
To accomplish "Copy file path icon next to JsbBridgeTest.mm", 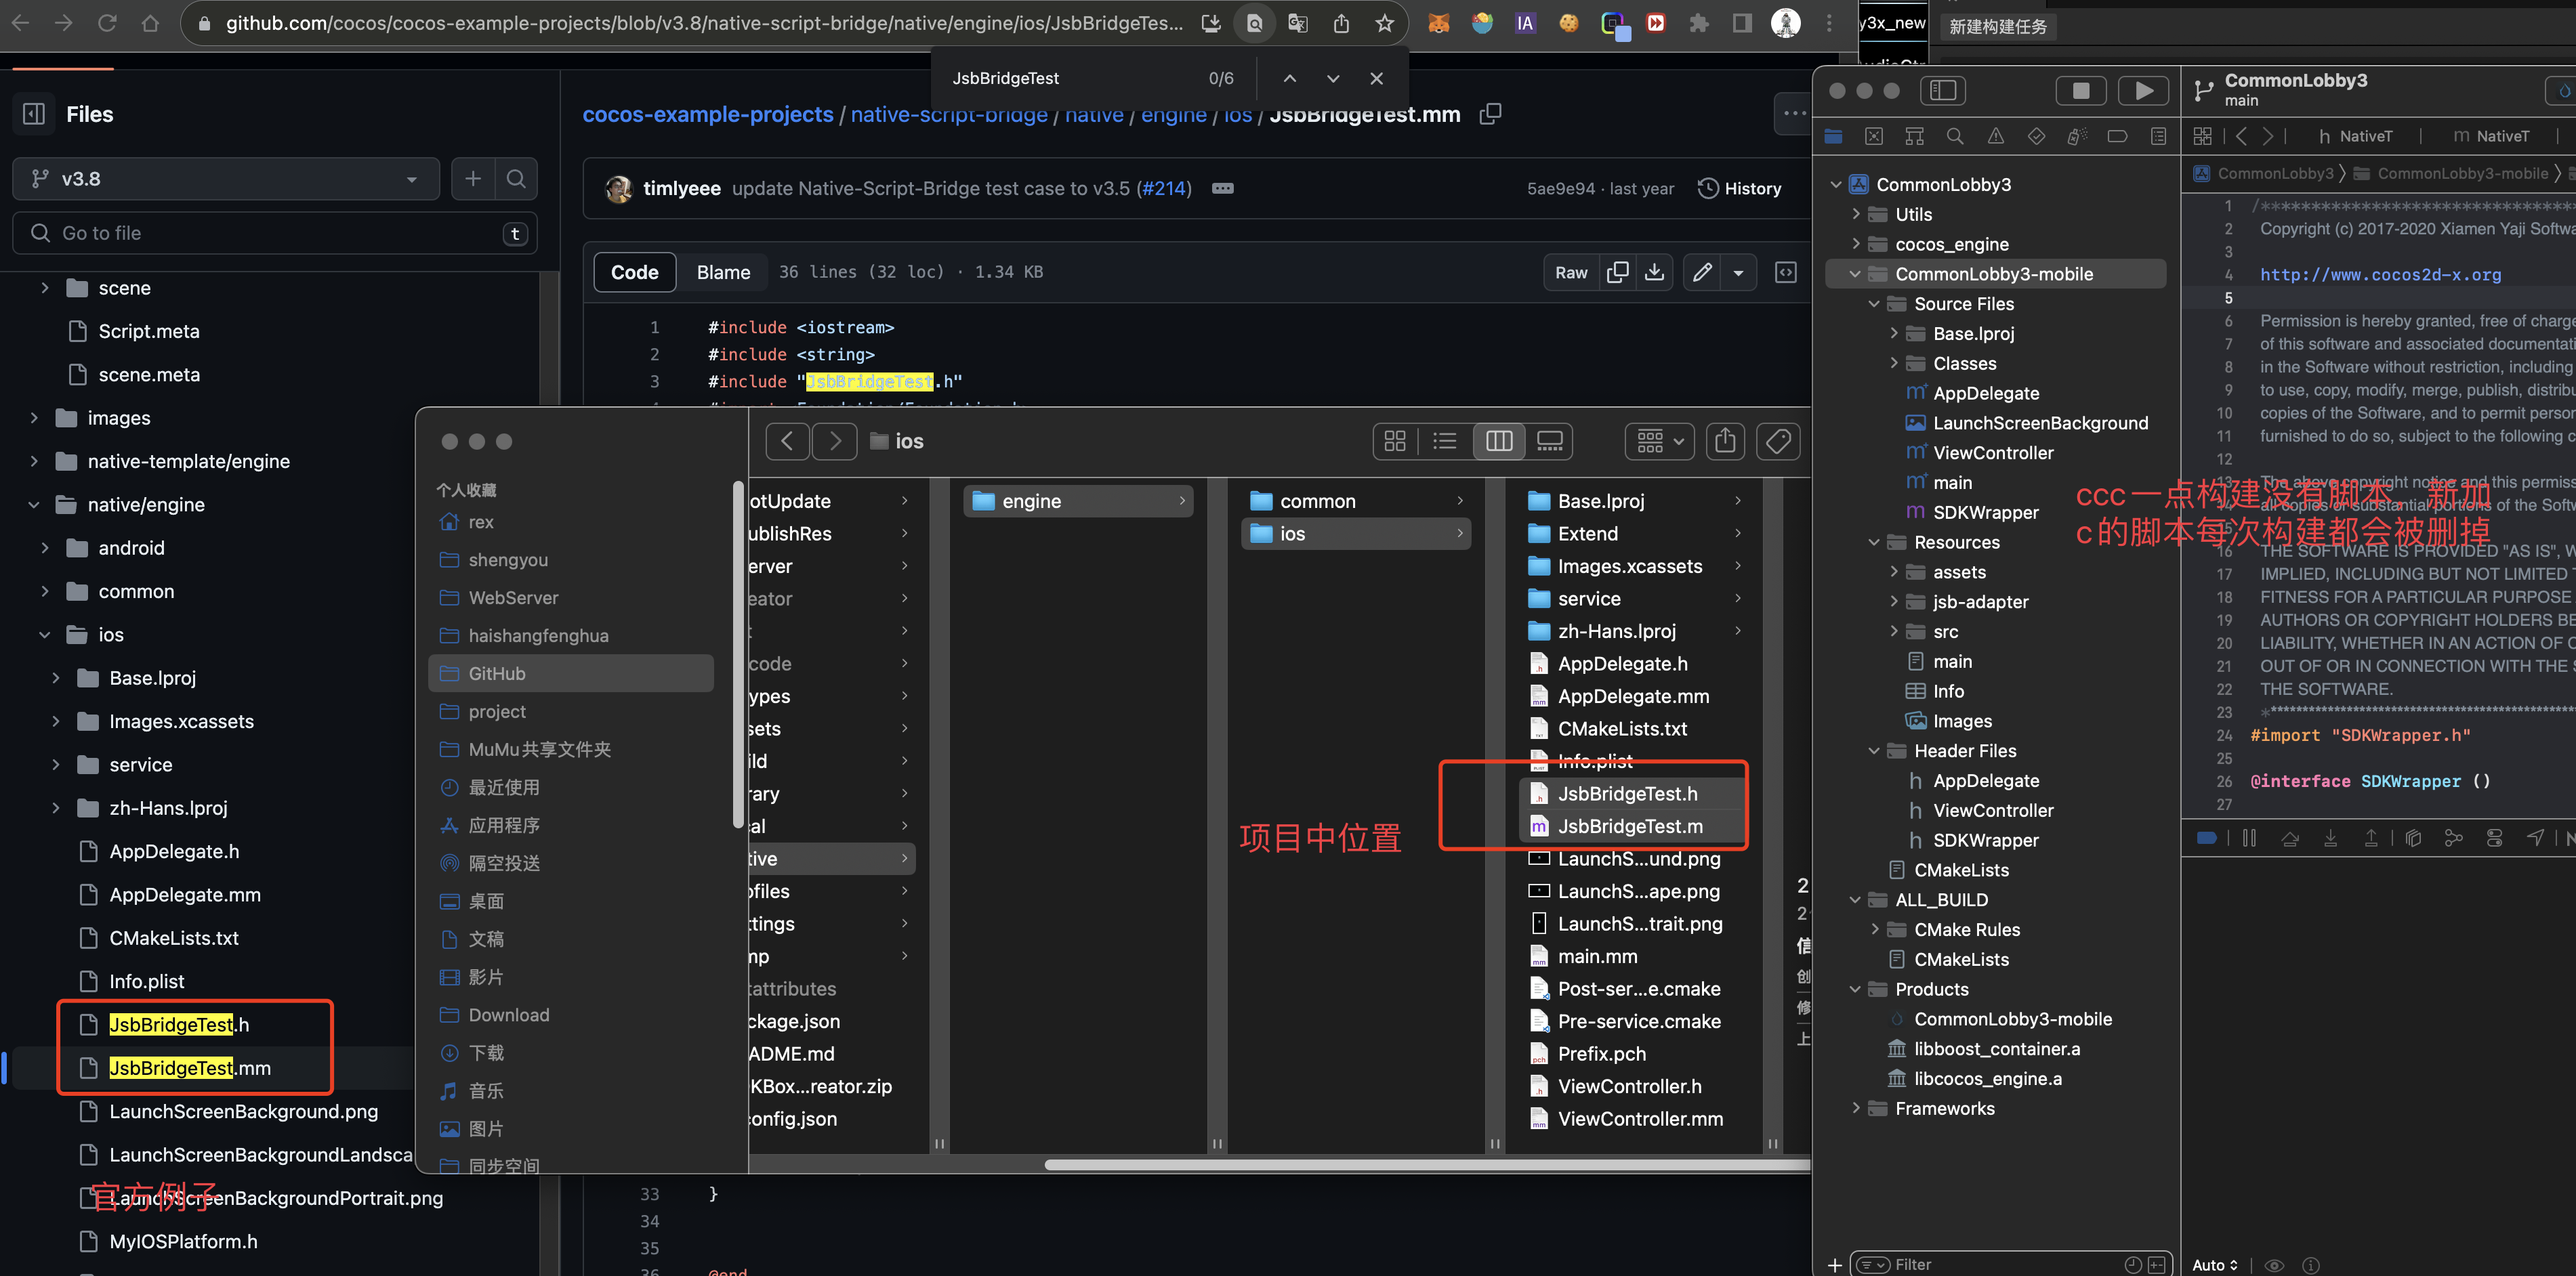I will (x=1490, y=114).
